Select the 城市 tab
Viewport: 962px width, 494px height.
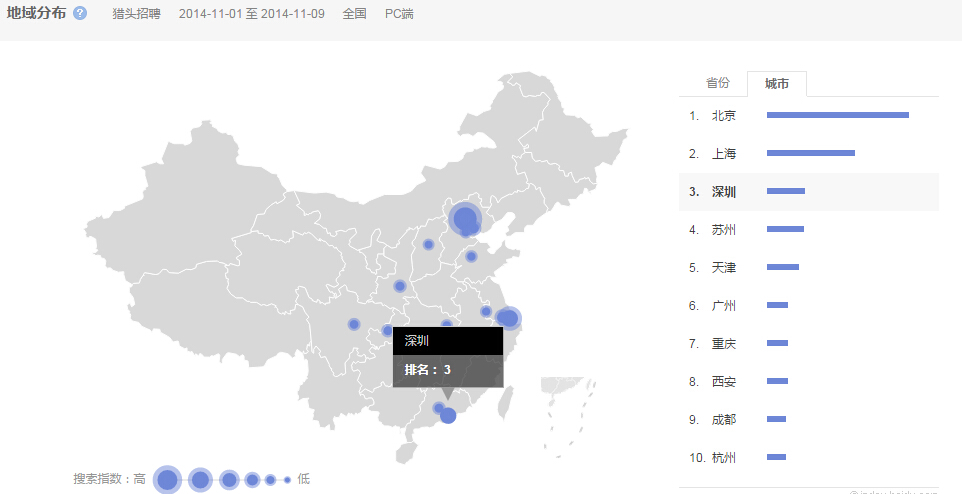776,84
